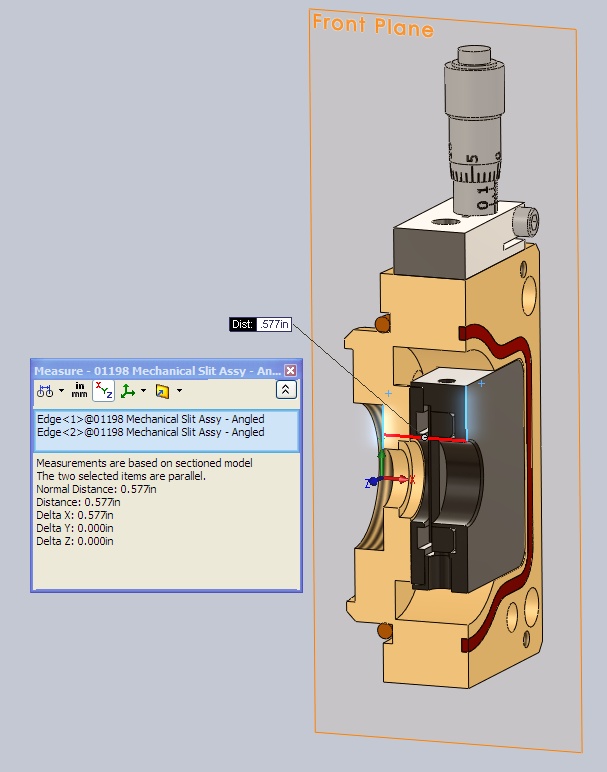Click the Projected On icon
This screenshot has height=772, width=607.
tap(162, 391)
